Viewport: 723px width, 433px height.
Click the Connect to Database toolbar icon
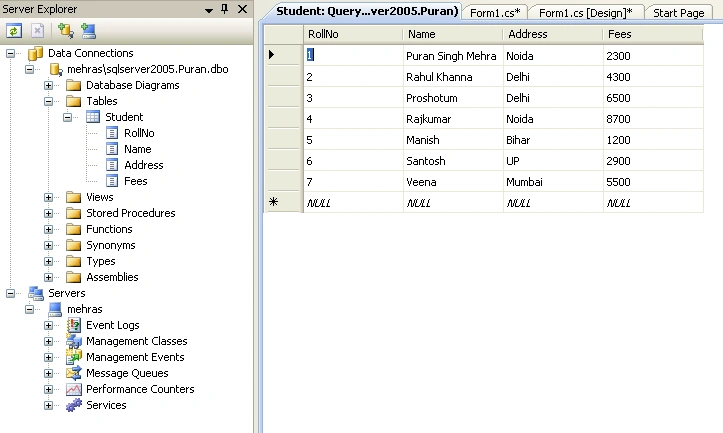coord(65,31)
